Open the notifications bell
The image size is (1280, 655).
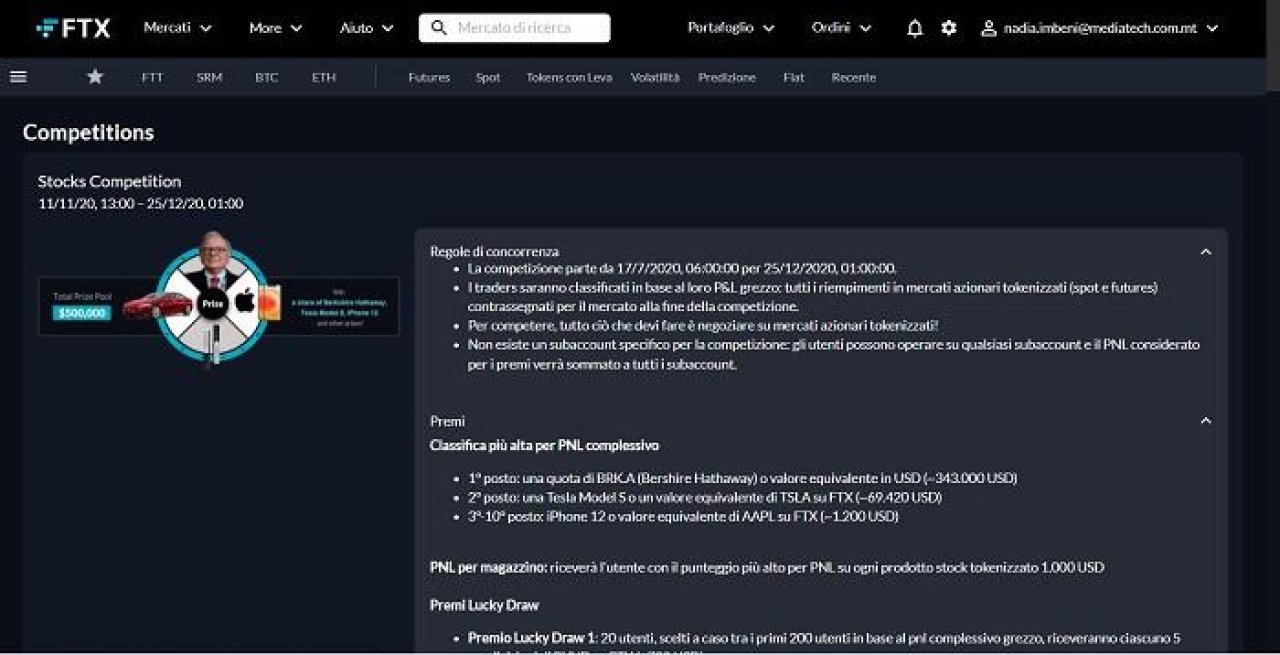tap(914, 28)
